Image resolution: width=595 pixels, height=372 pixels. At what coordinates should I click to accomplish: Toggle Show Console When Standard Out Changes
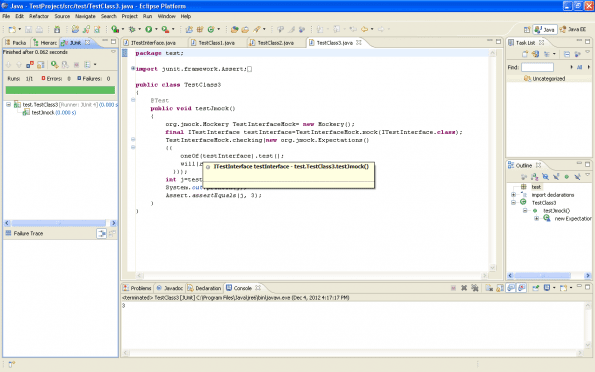pos(511,288)
